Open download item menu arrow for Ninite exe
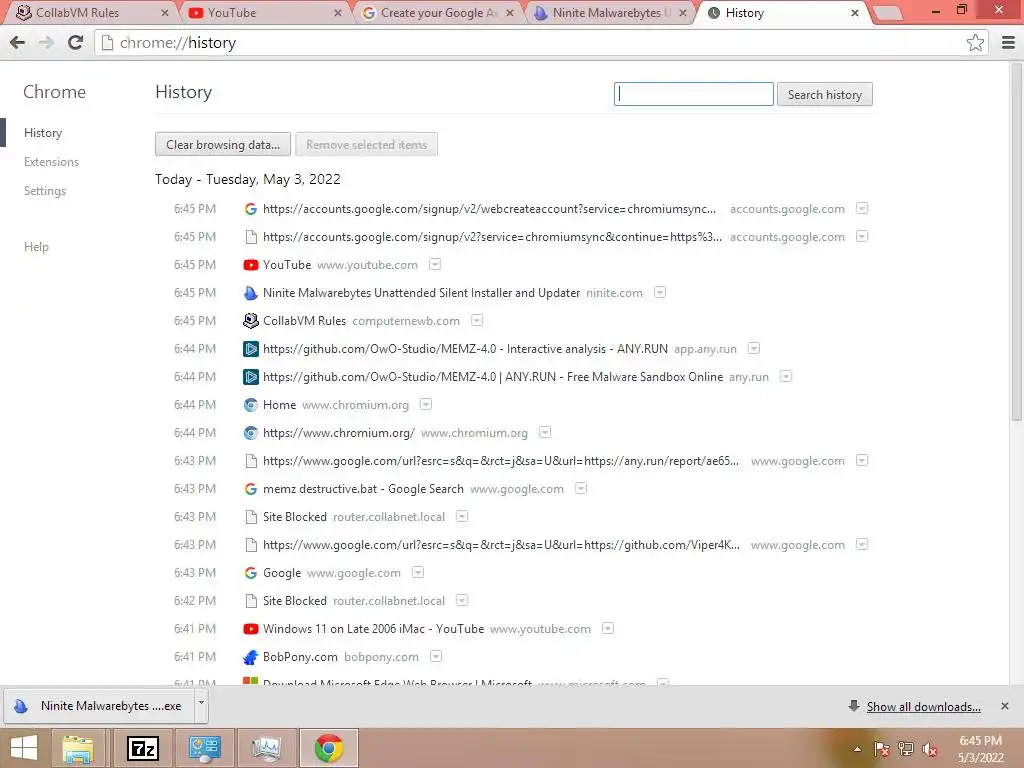 coord(201,703)
